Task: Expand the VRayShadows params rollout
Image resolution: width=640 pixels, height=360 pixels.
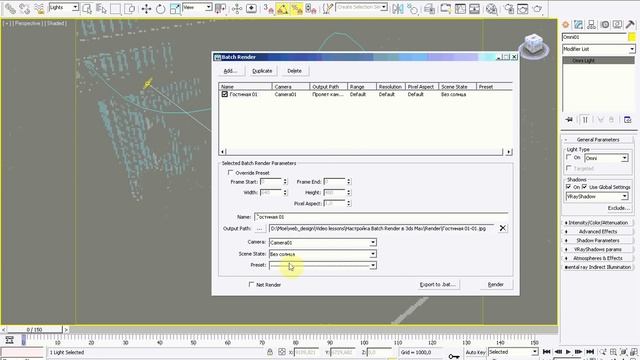Action: pos(598,249)
